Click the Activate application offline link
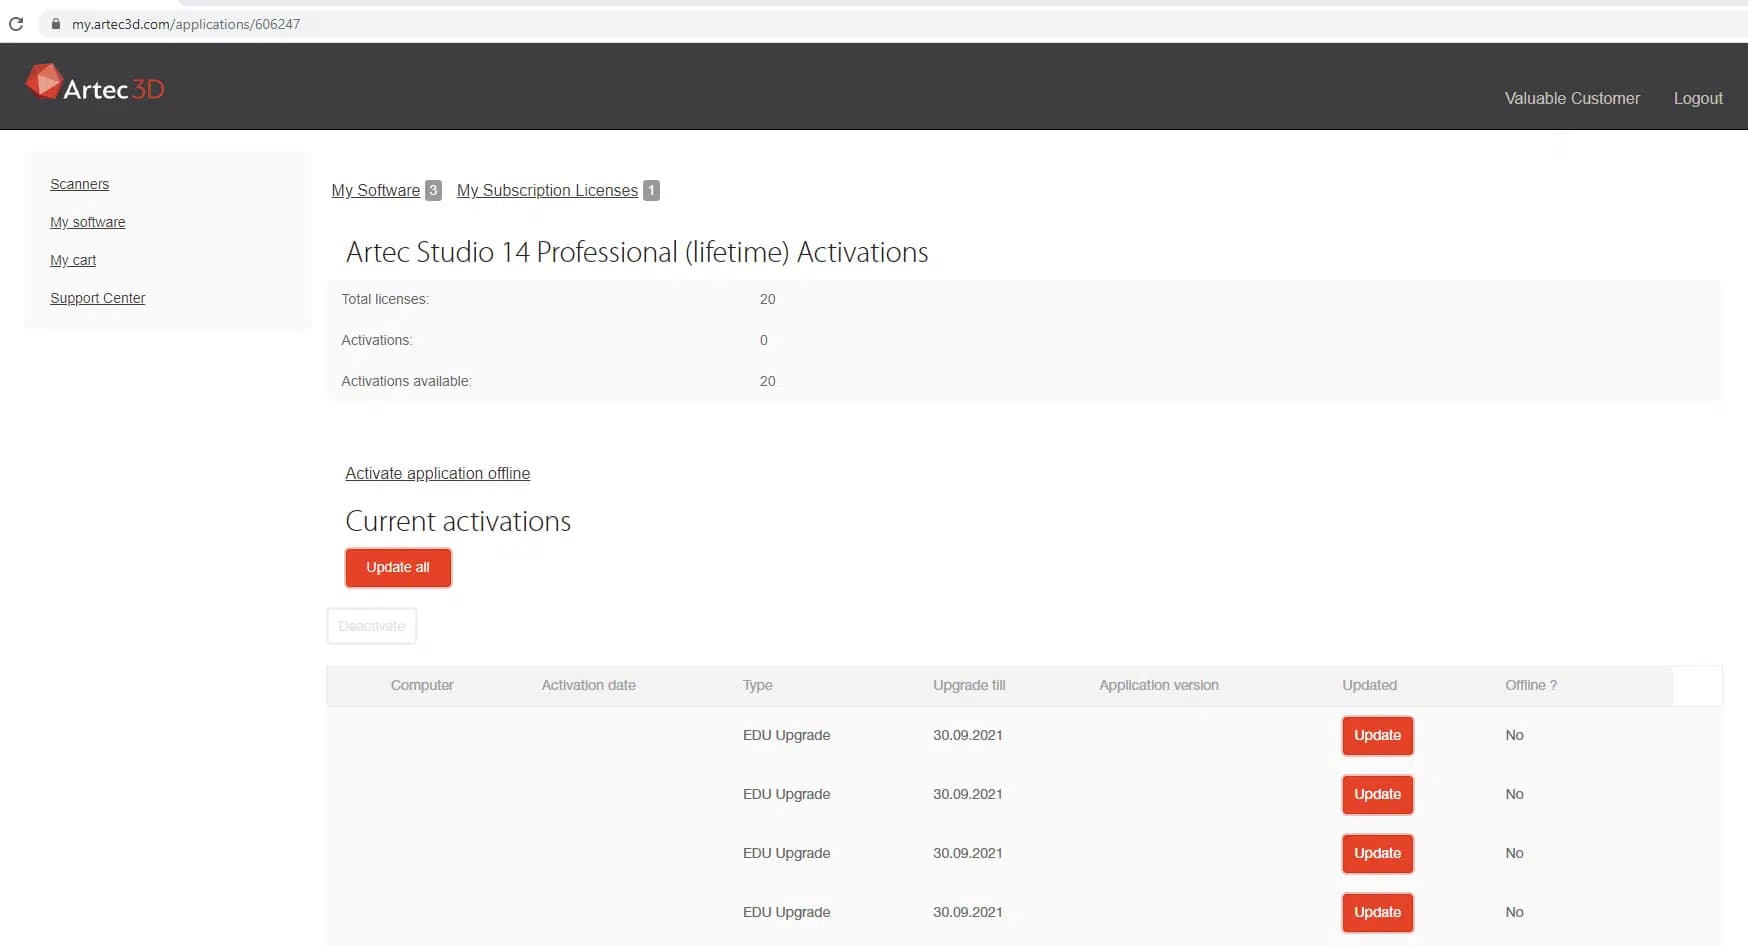 click(x=437, y=473)
